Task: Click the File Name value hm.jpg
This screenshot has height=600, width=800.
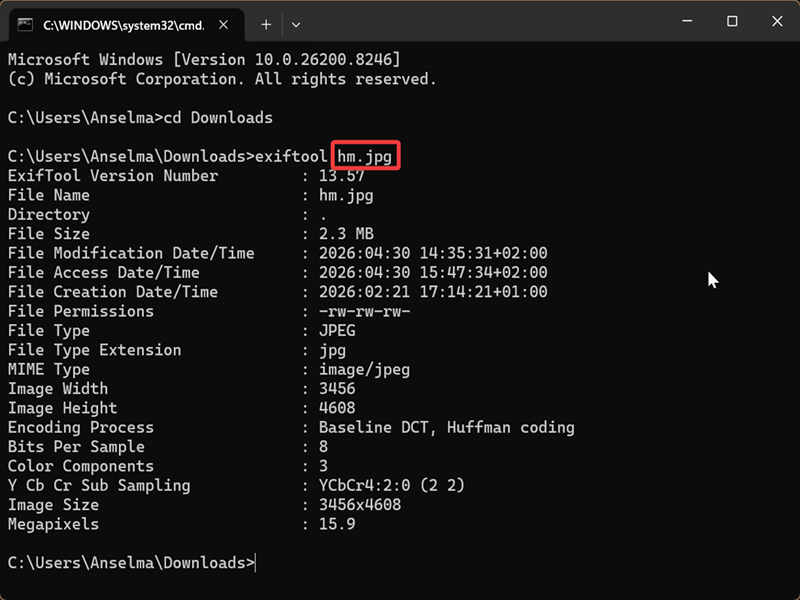Action: 346,195
